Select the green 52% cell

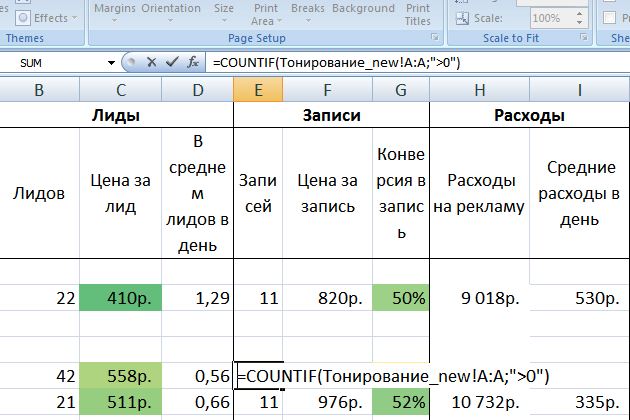click(x=401, y=402)
